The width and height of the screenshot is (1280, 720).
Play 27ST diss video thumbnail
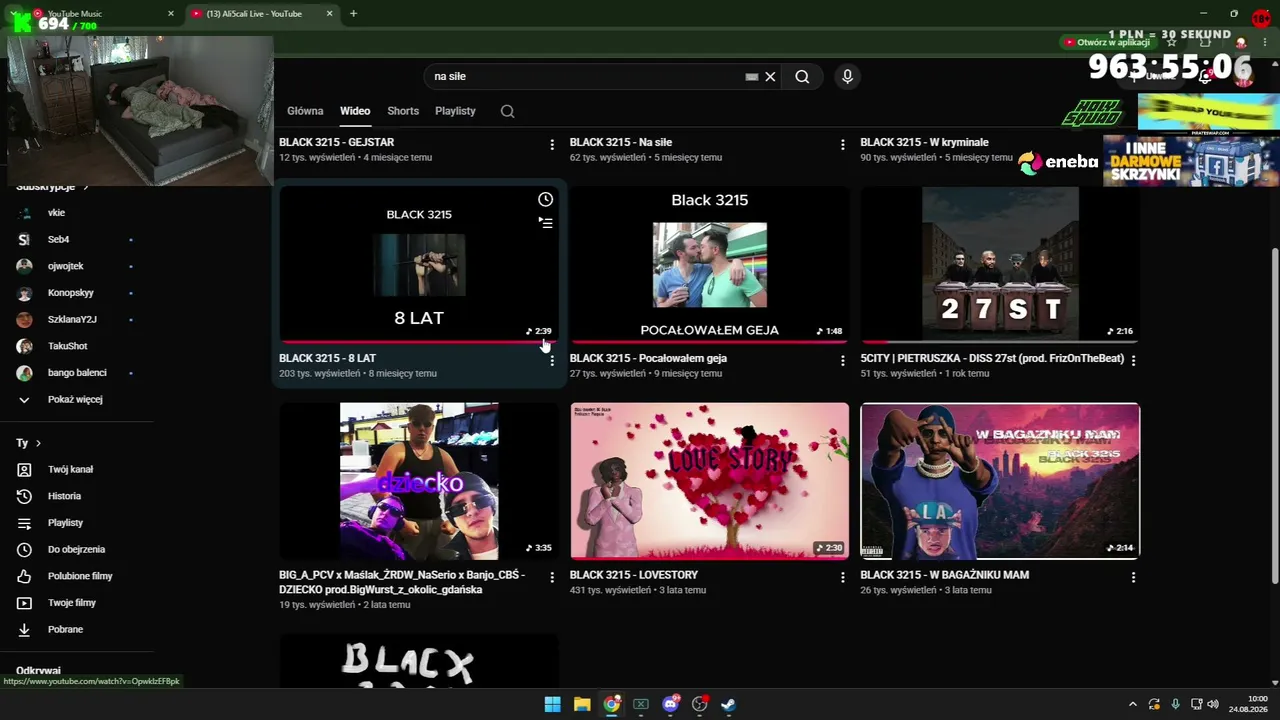(1000, 264)
